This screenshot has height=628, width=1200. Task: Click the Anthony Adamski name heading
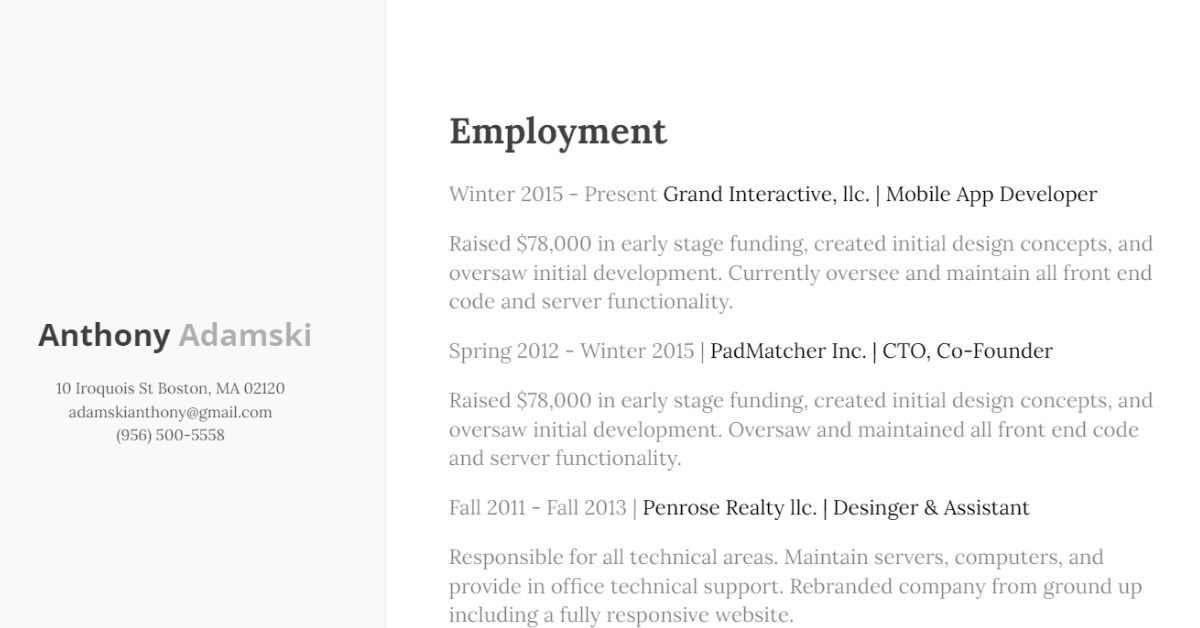tap(175, 335)
